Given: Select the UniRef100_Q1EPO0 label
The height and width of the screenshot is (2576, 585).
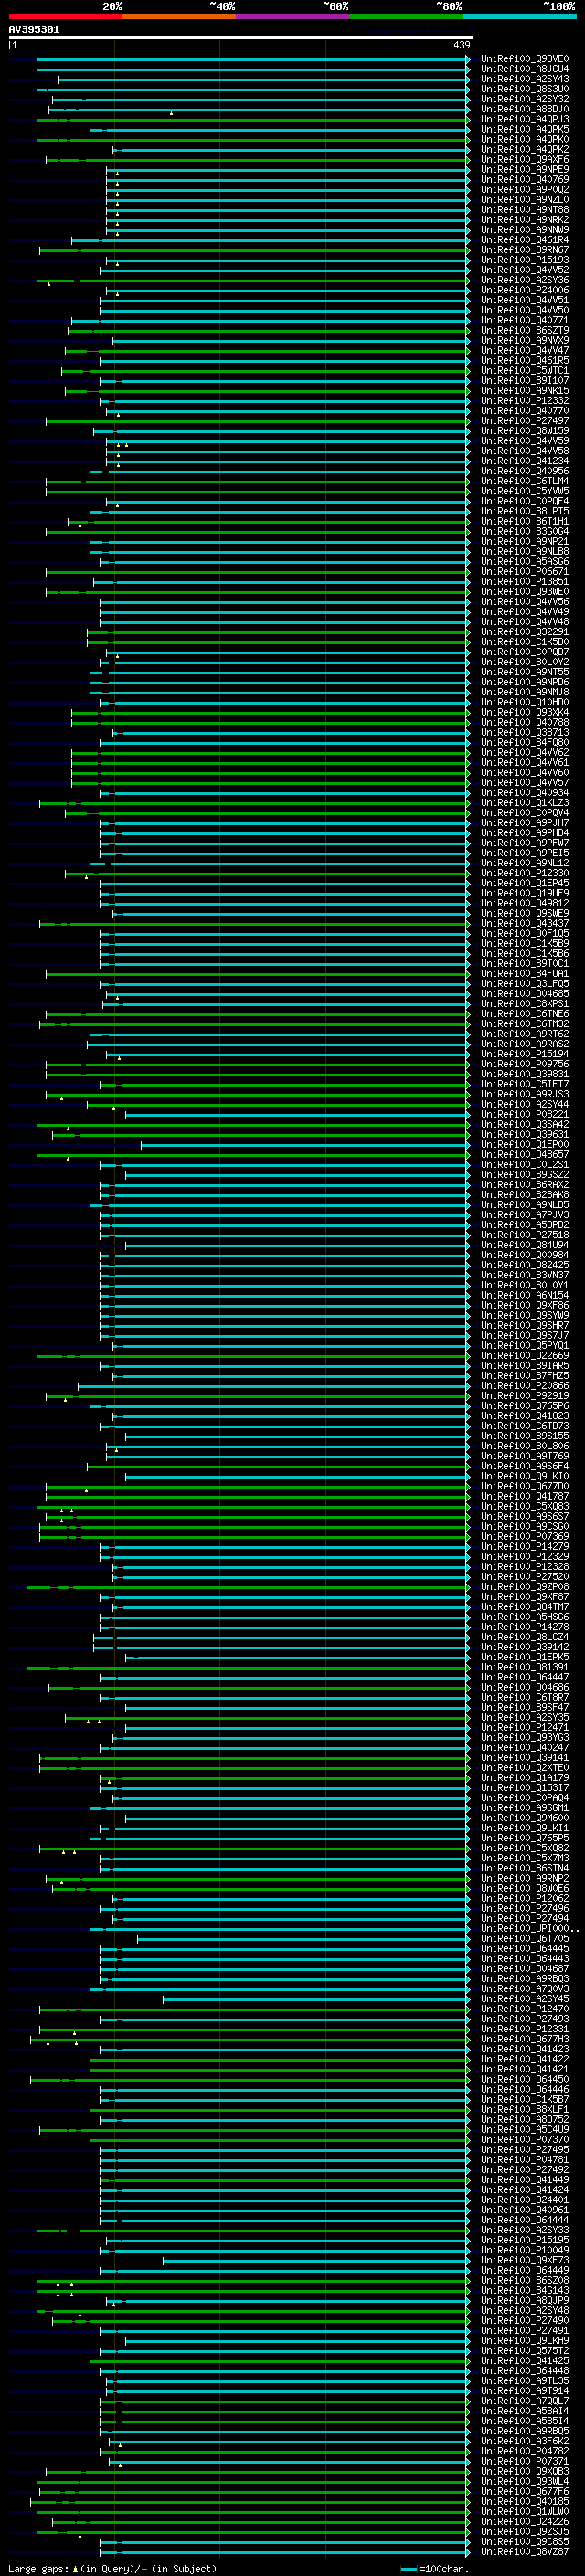Looking at the screenshot, I should pos(525,1145).
